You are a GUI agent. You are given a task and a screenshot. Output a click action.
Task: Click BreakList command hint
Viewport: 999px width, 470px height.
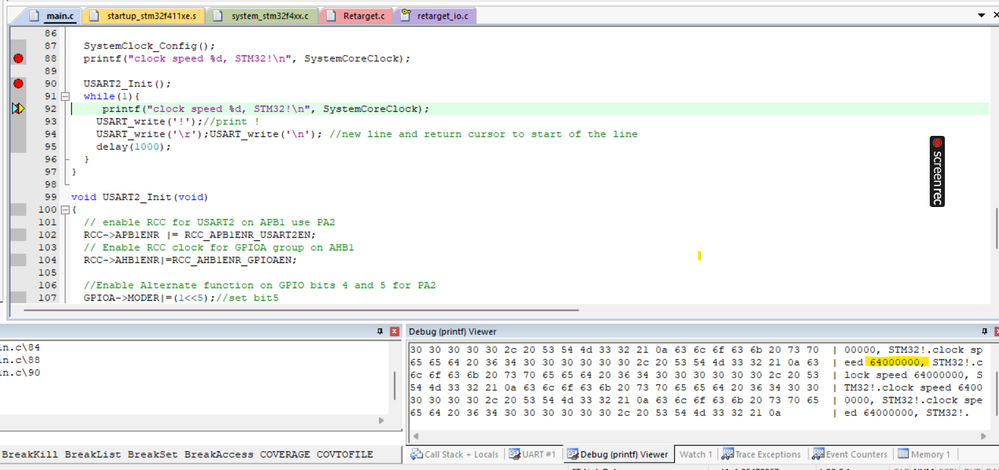pyautogui.click(x=93, y=454)
